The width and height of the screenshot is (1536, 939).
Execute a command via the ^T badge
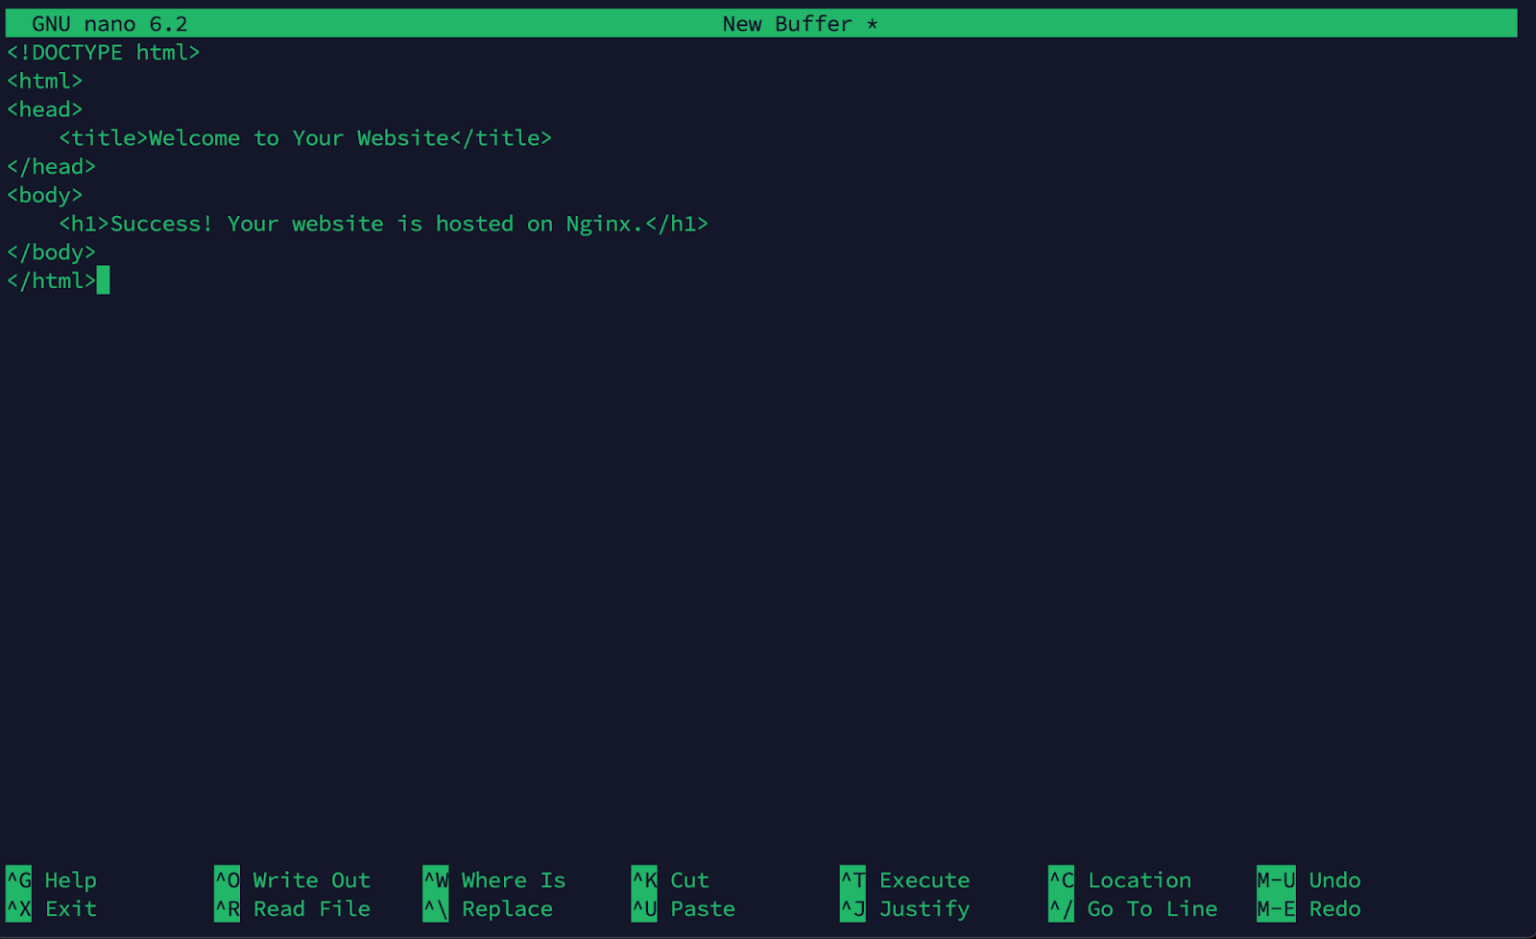point(852,880)
